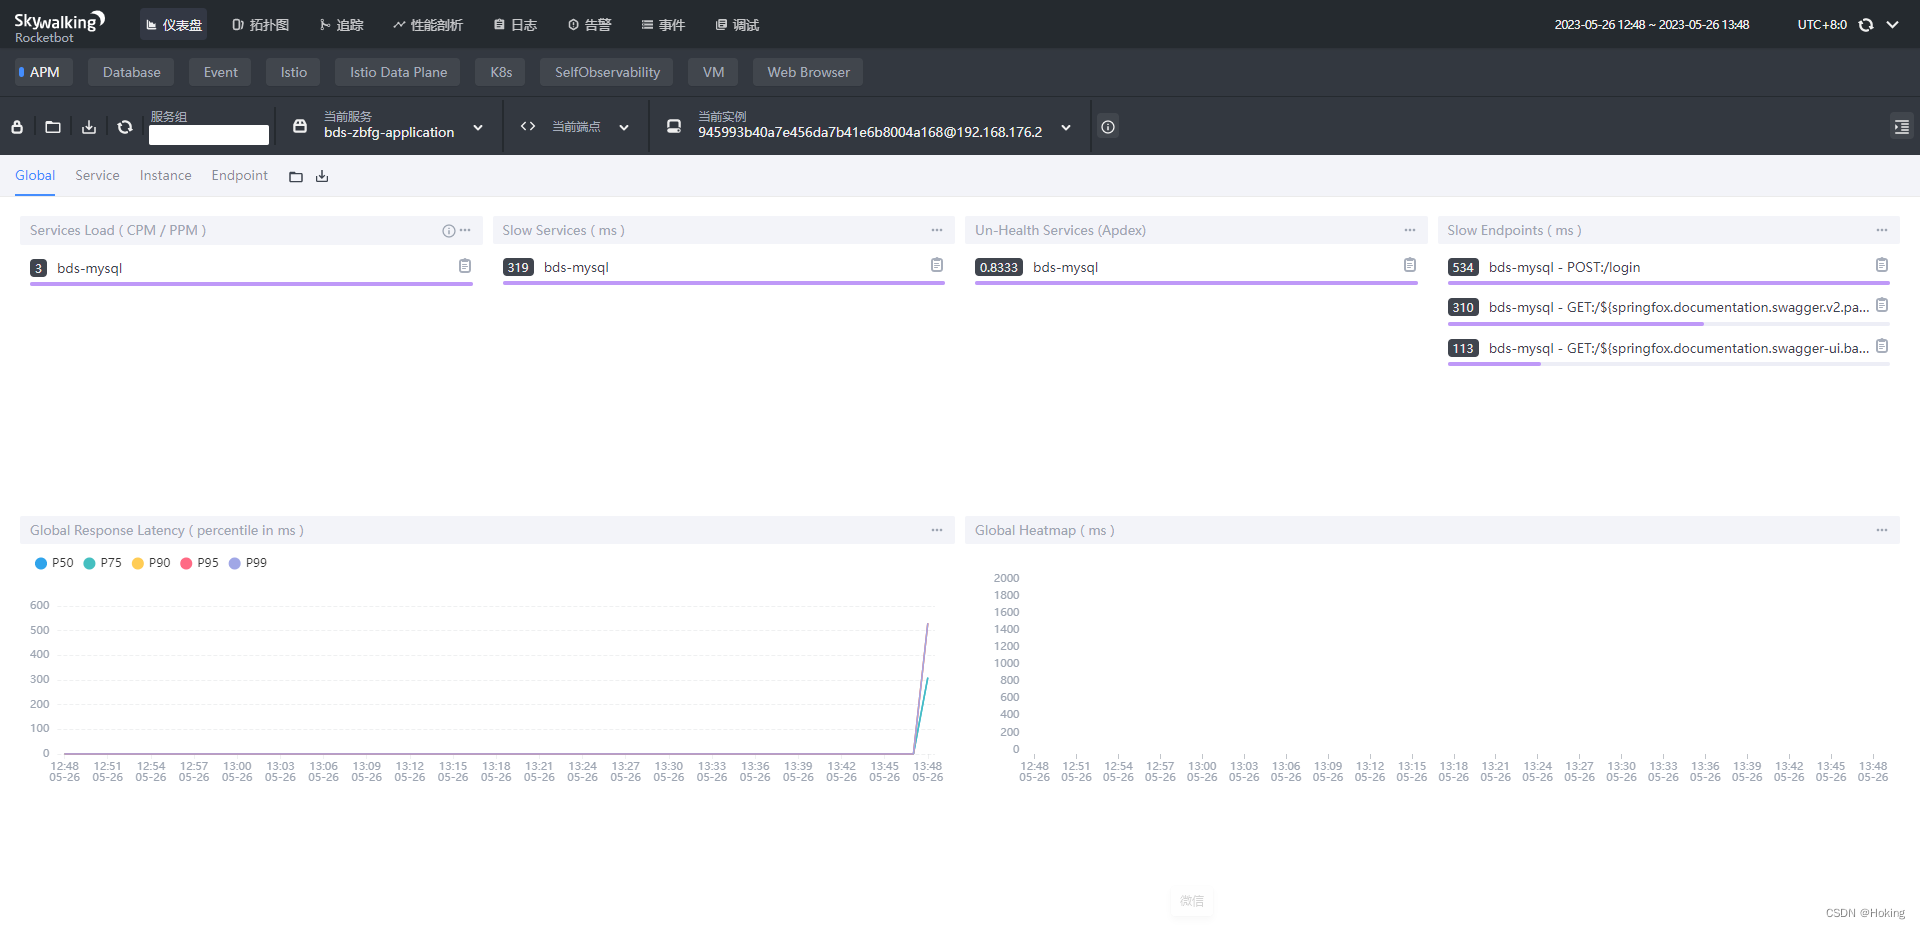Copy bds-mysql name in Services Load
This screenshot has height=929, width=1920.
[465, 266]
